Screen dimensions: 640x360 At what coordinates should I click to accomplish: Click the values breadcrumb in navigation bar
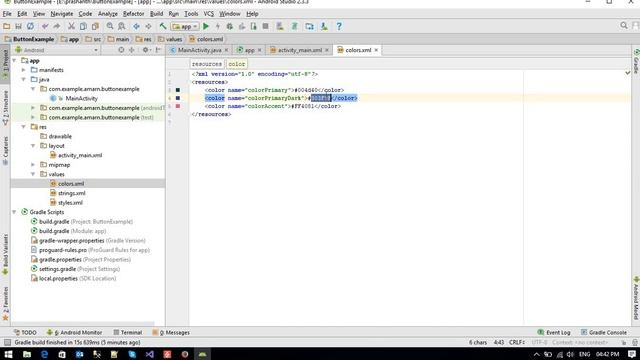tap(170, 39)
